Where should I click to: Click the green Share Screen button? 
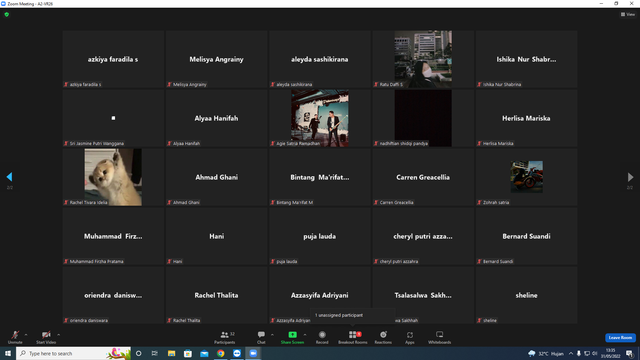[292, 337]
